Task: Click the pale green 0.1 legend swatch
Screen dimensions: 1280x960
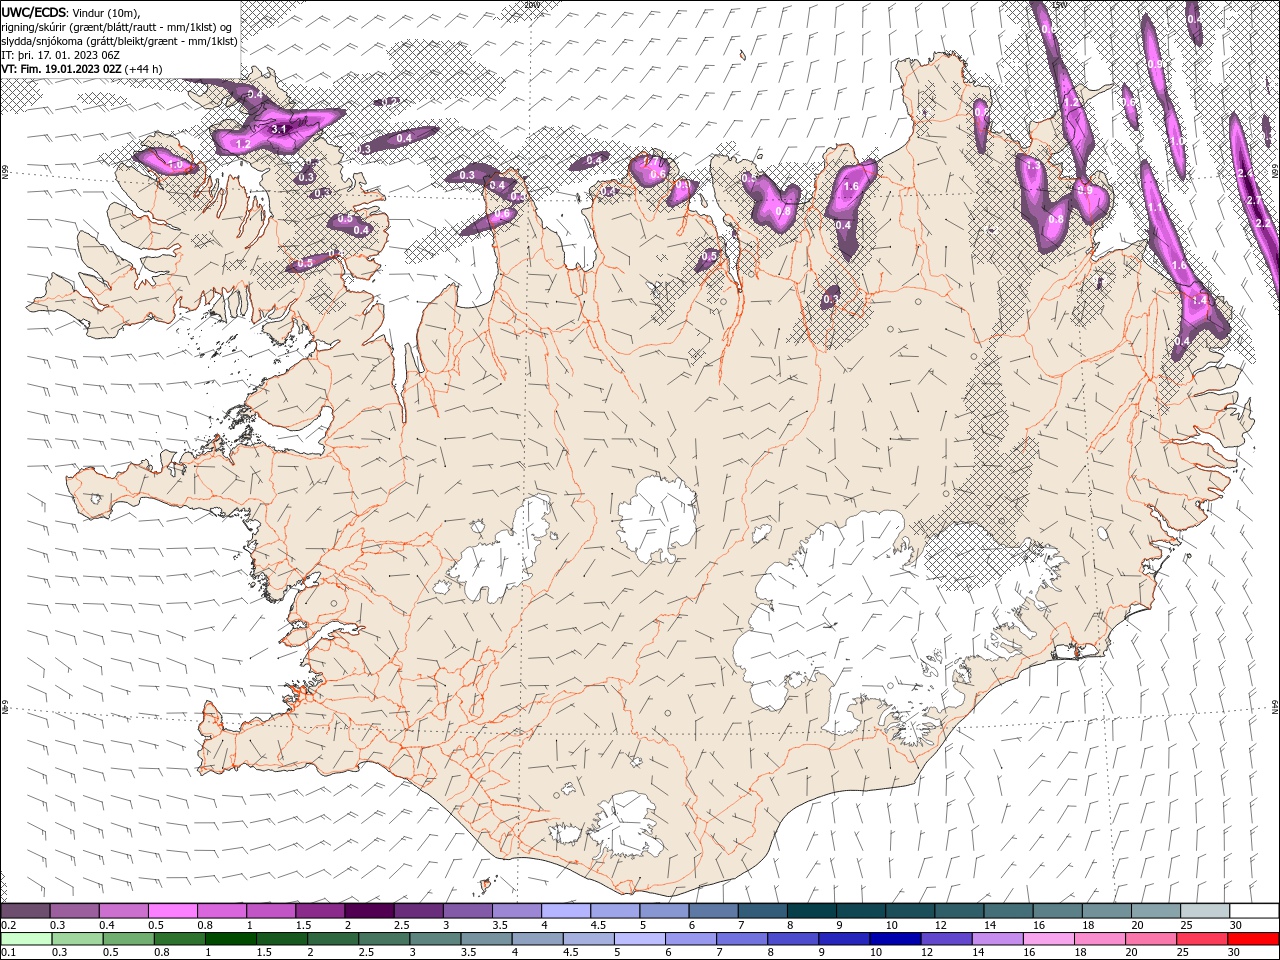Action: (x=26, y=938)
